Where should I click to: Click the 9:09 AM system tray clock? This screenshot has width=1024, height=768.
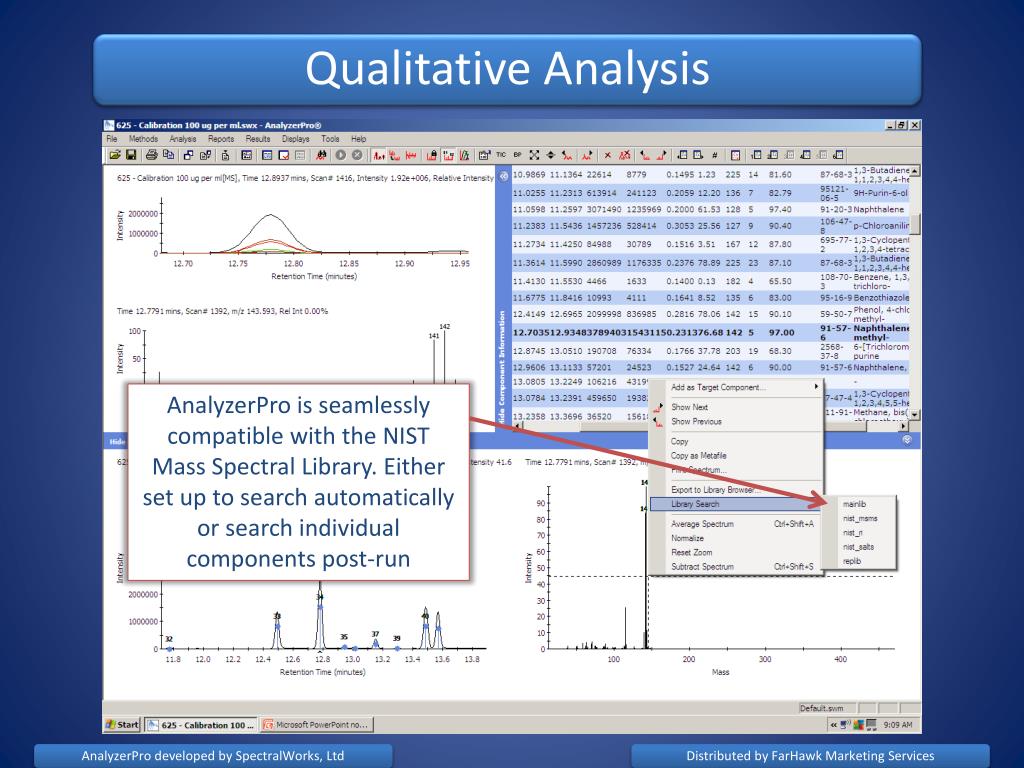[x=898, y=725]
